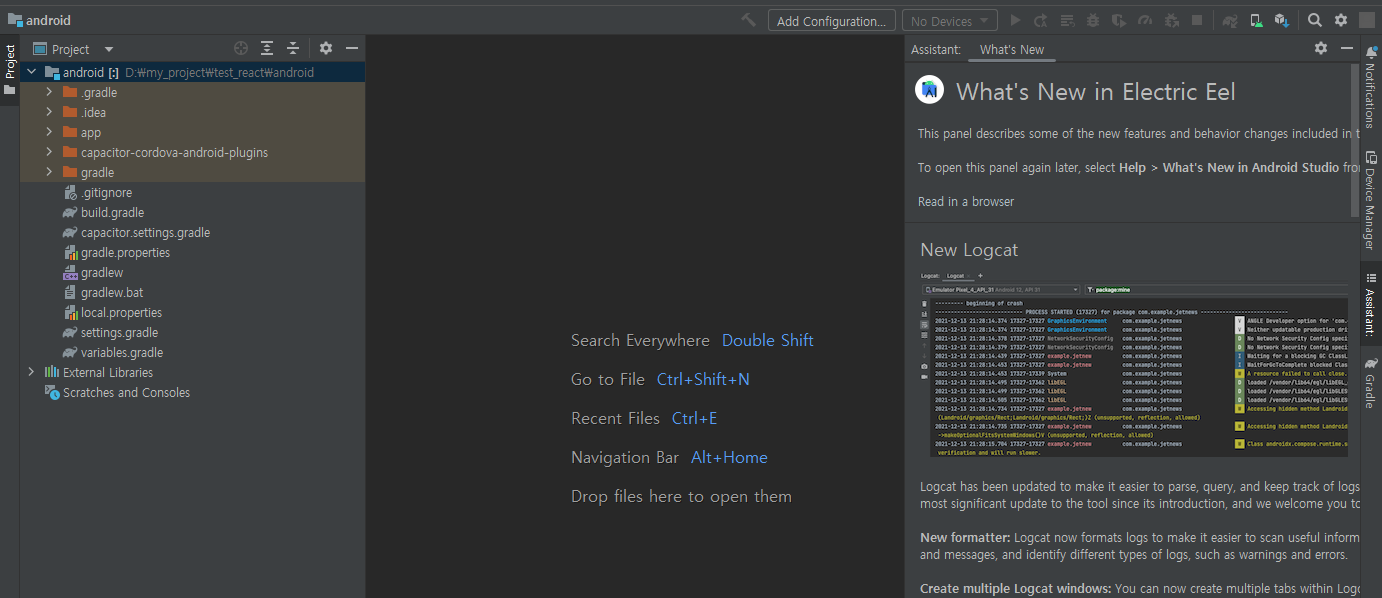Click the New Logcat screenshot thumbnail
Image resolution: width=1382 pixels, height=598 pixels.
pos(1134,364)
